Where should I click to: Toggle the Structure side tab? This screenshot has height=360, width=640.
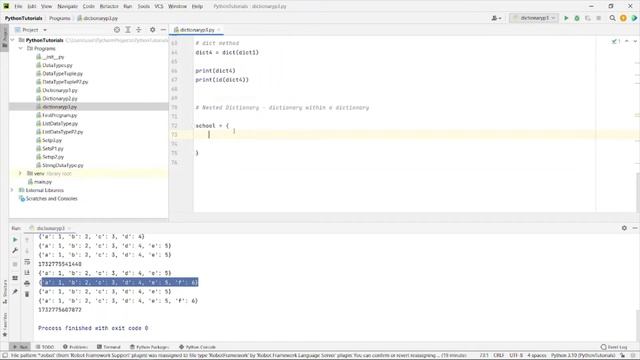point(5,291)
